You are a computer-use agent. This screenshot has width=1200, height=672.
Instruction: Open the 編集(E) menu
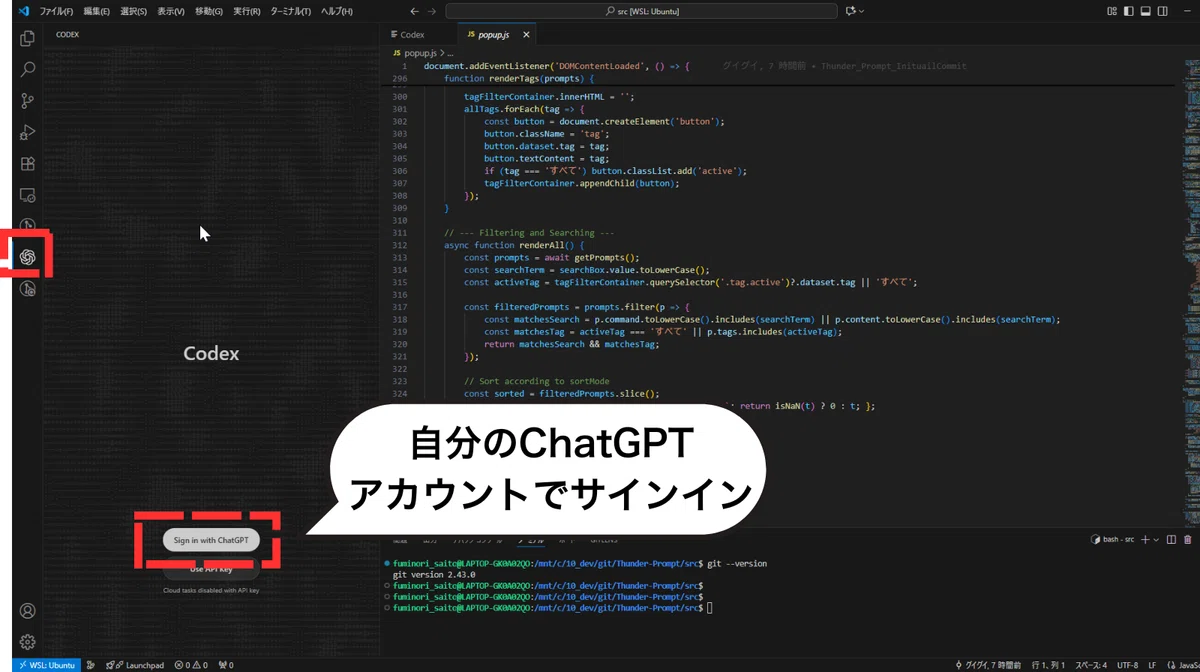97,11
